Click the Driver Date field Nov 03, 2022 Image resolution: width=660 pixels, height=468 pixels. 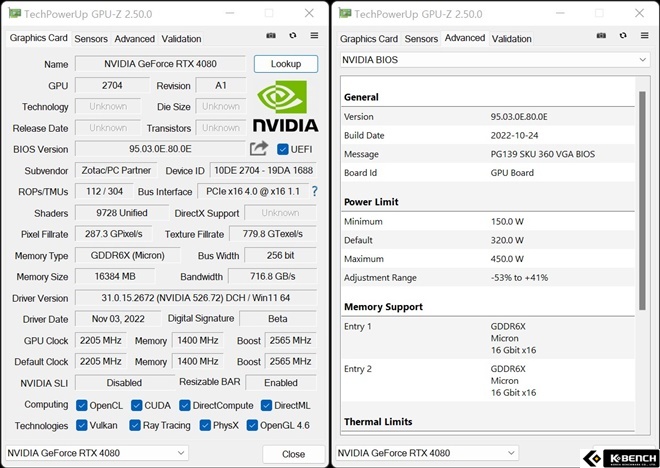tap(118, 319)
